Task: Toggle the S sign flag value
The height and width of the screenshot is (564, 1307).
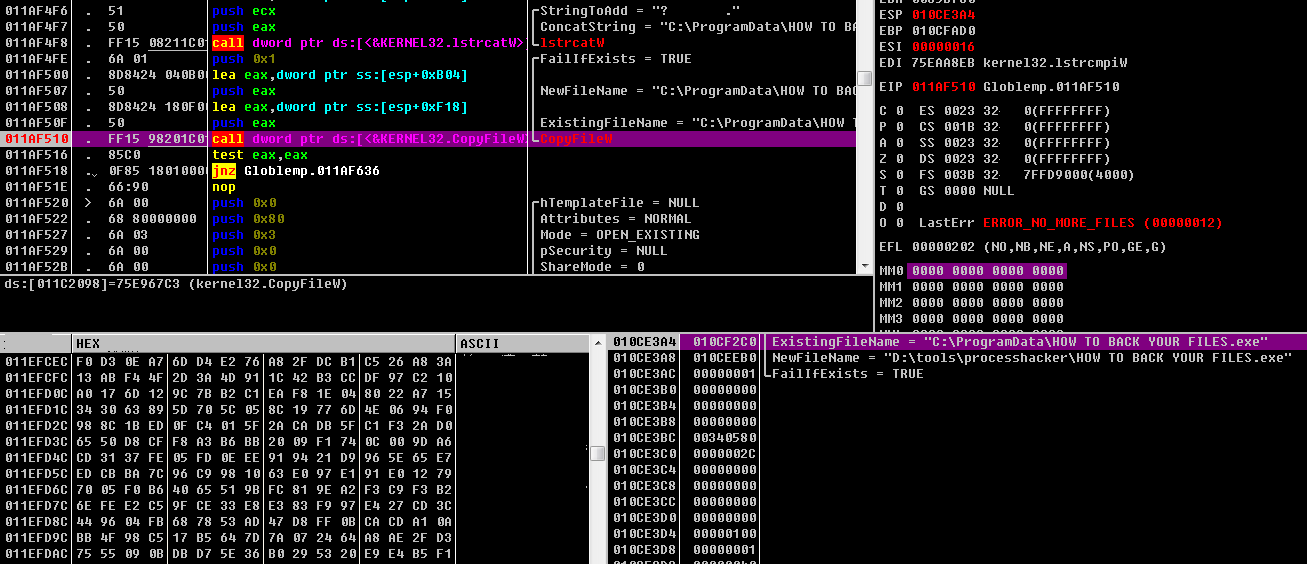Action: click(x=896, y=175)
